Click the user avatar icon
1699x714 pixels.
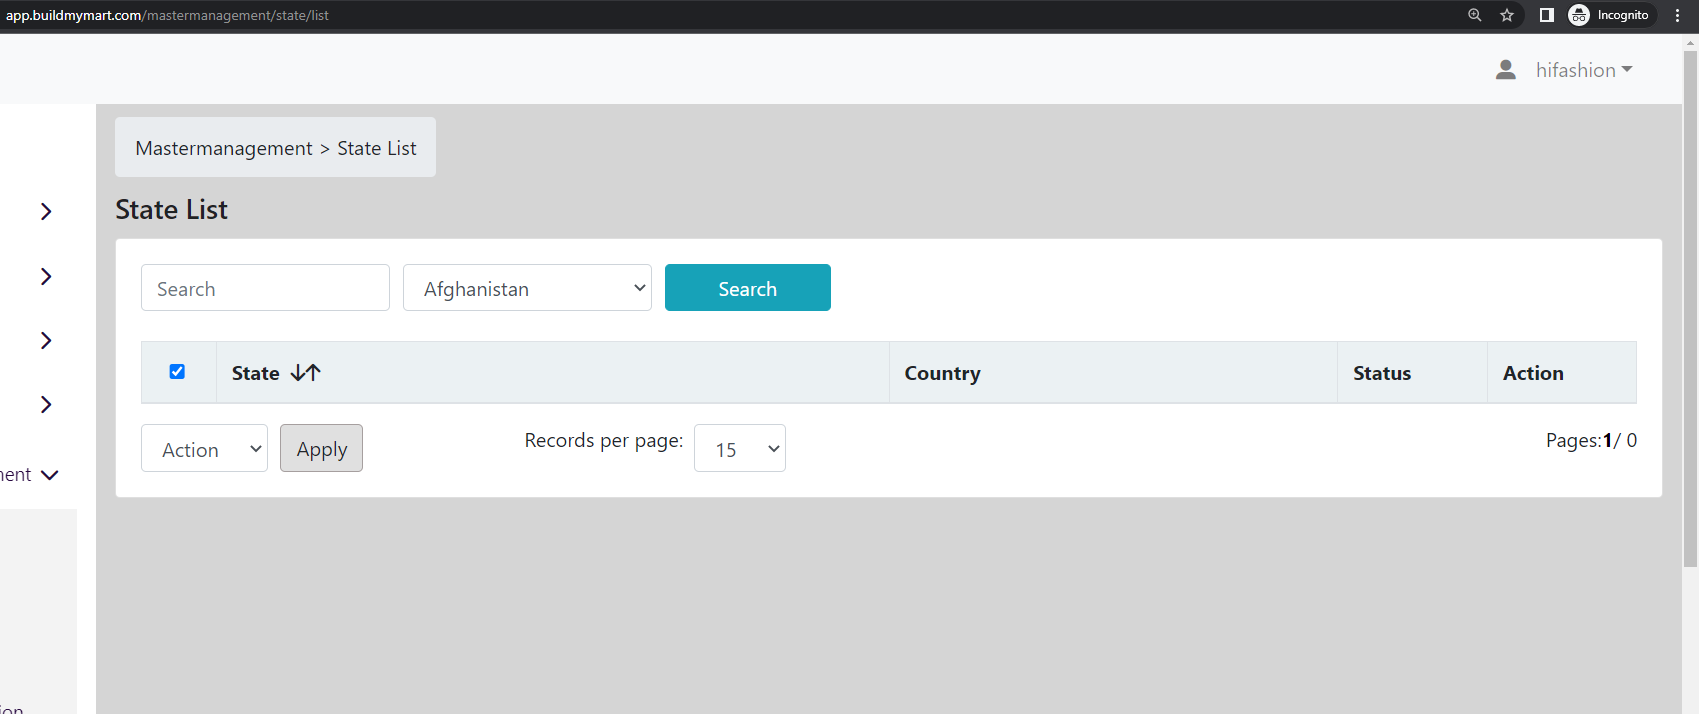[1505, 70]
